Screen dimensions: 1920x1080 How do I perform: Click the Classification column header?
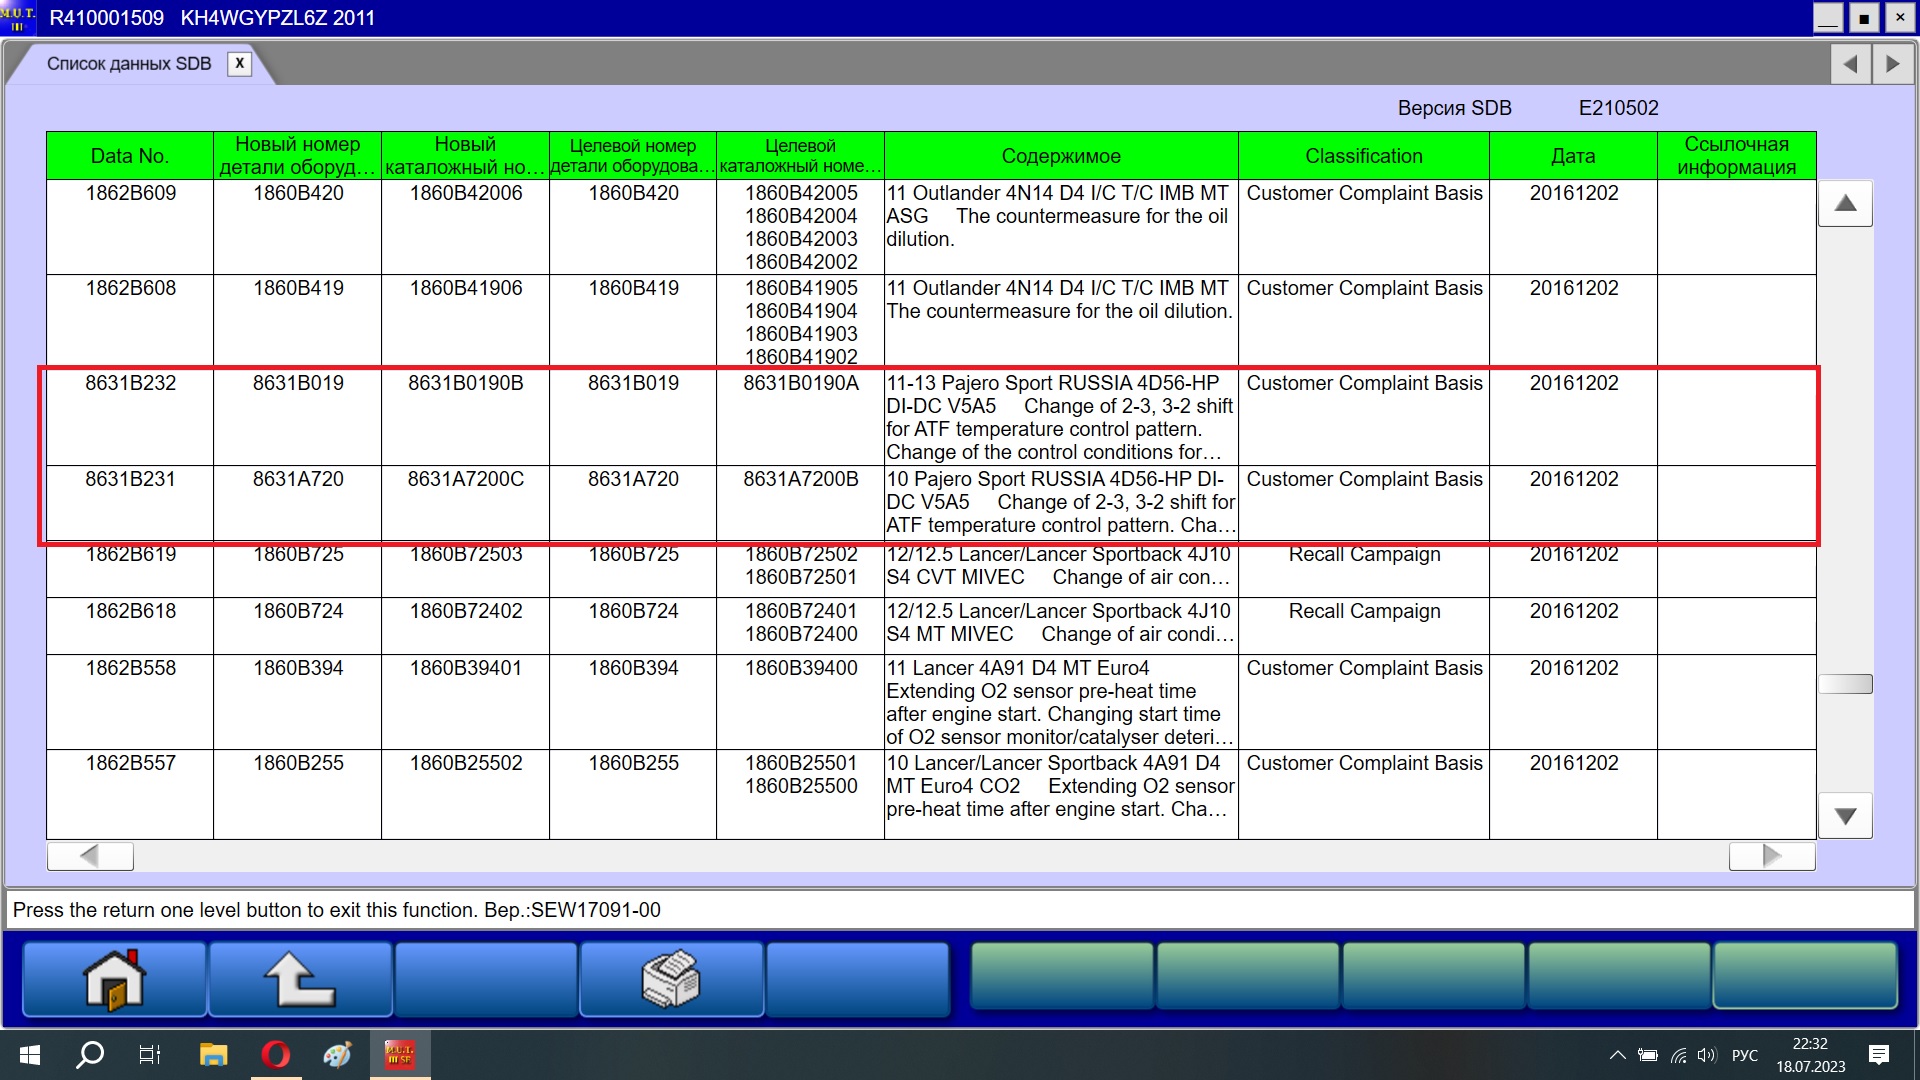point(1363,156)
